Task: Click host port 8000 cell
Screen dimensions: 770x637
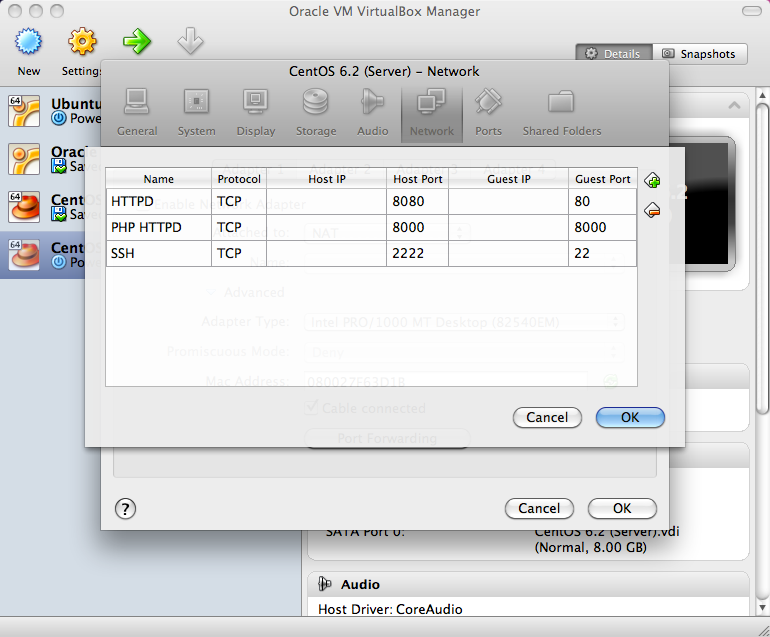Action: pos(417,227)
